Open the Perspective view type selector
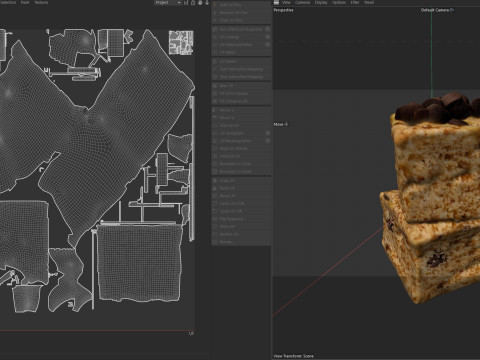 [x=283, y=10]
